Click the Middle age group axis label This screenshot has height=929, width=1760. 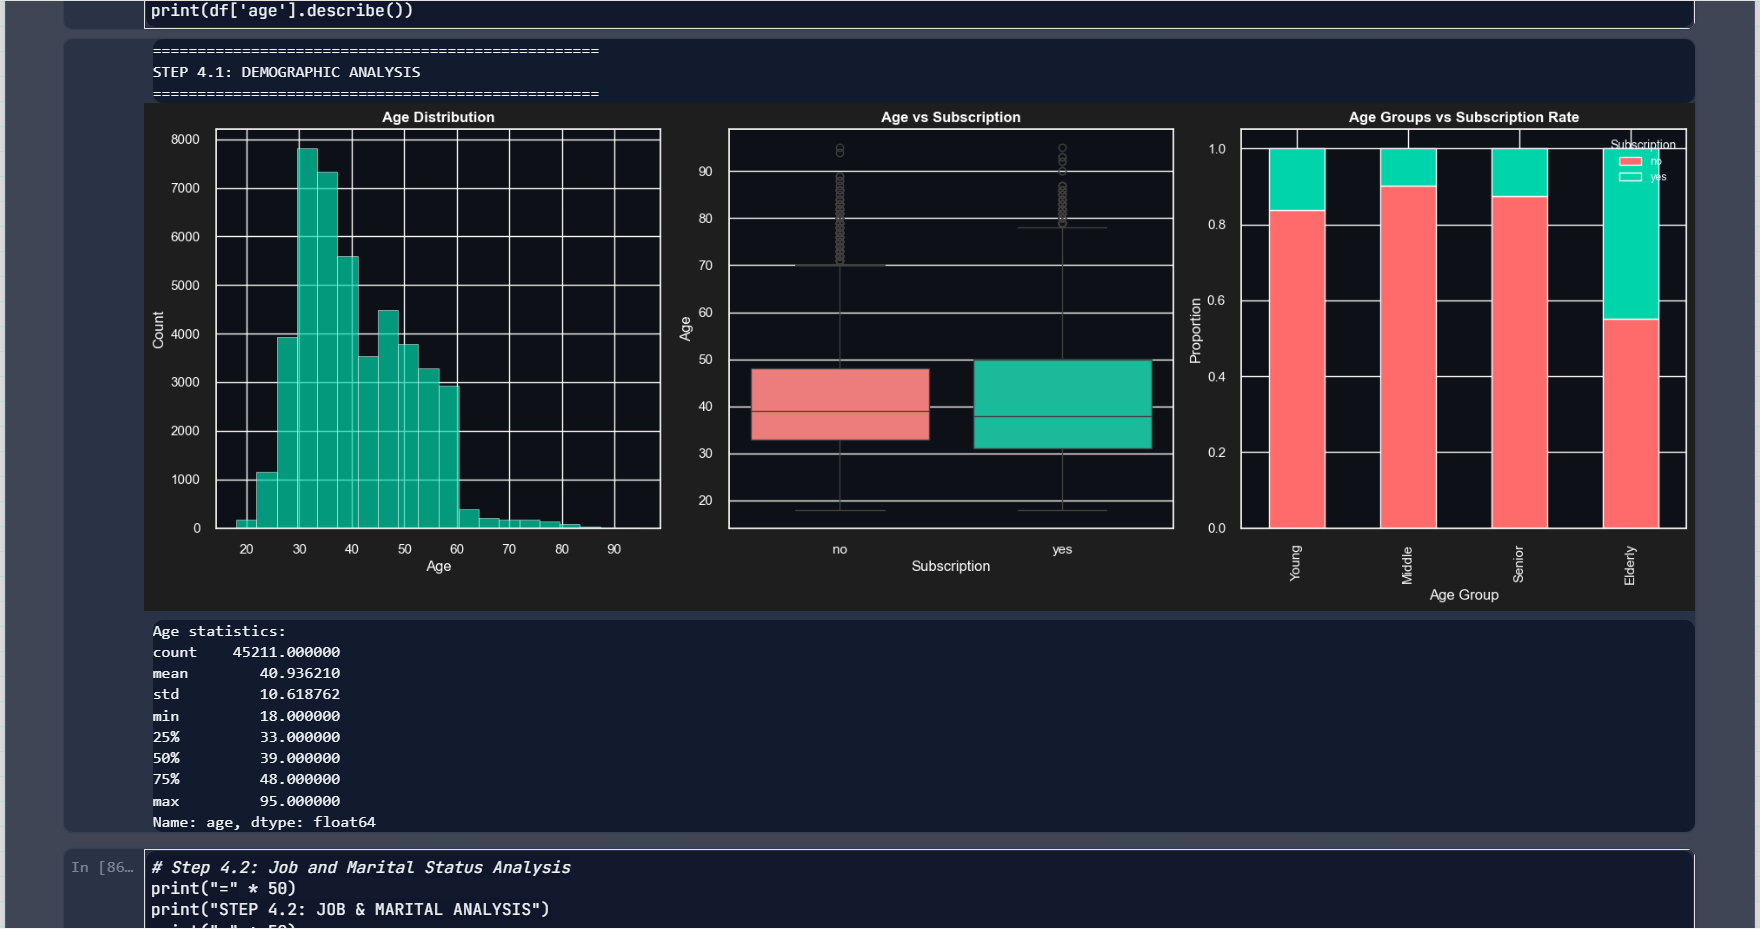1407,565
